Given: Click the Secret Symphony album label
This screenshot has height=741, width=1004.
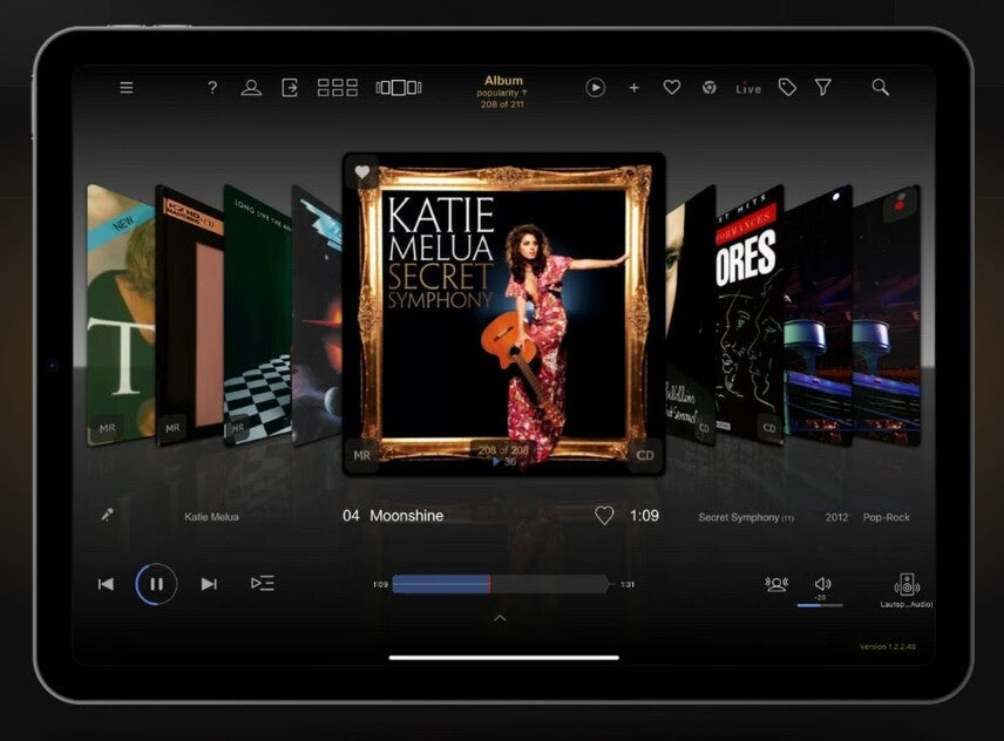Looking at the screenshot, I should (739, 517).
